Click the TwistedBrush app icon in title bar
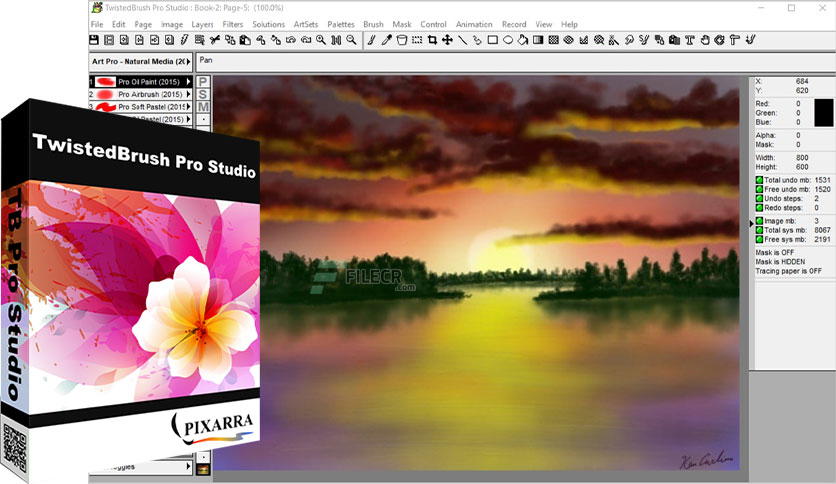Screen dimensions: 836x484 pyautogui.click(x=97, y=7)
